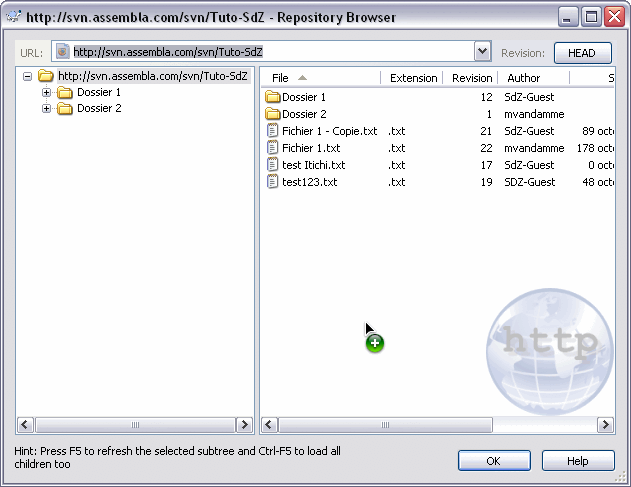Click file icon of test Itichi.txt

[272, 165]
